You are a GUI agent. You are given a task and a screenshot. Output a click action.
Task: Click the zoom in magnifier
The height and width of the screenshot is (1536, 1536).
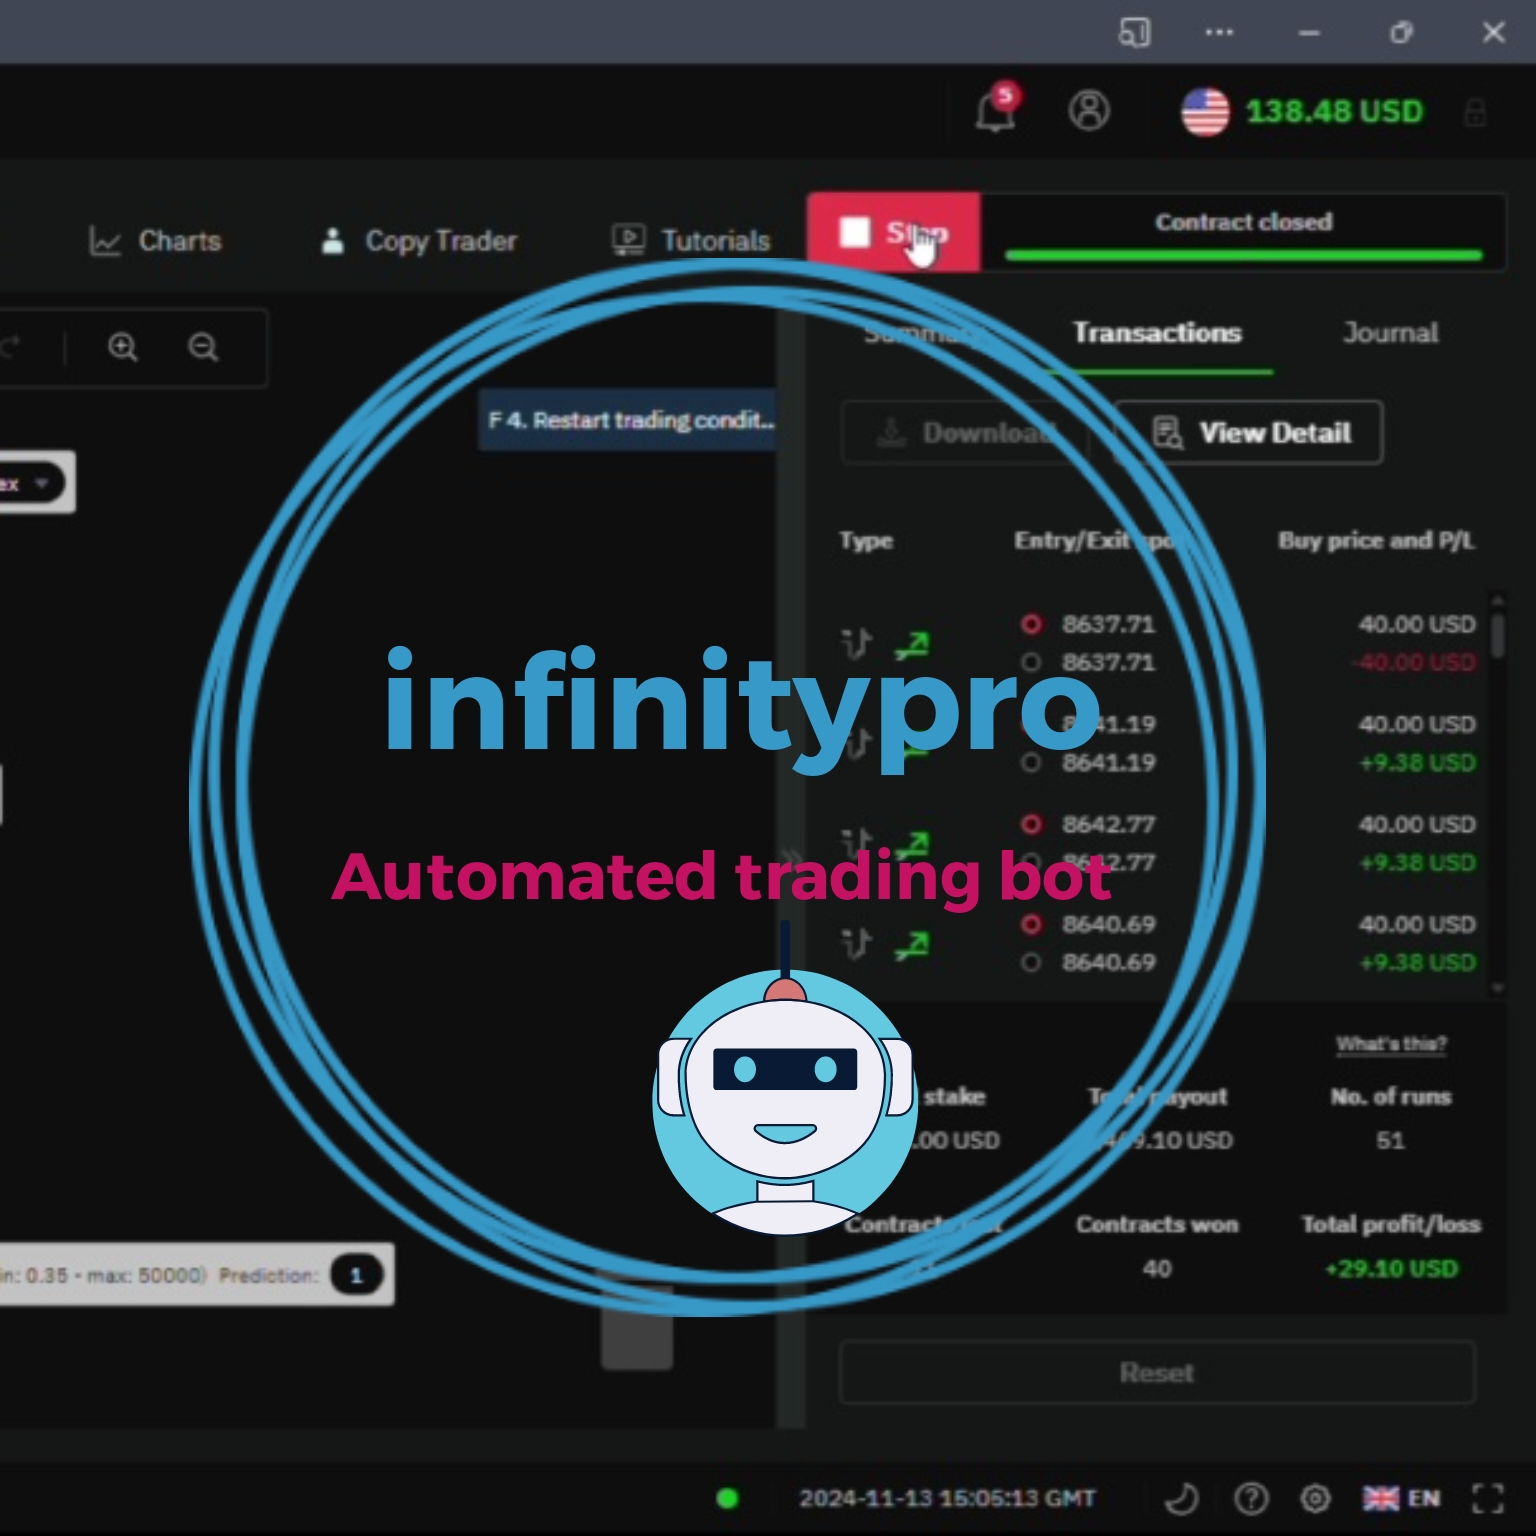(123, 347)
